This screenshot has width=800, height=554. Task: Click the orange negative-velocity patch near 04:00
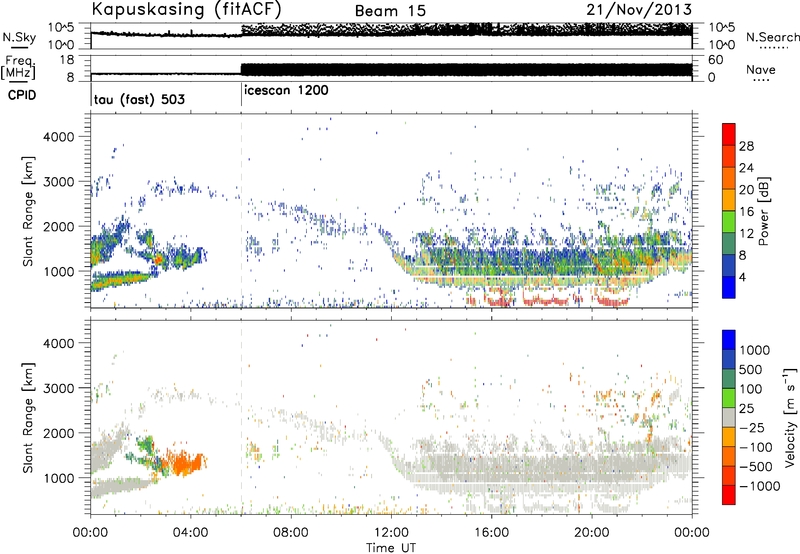click(186, 463)
